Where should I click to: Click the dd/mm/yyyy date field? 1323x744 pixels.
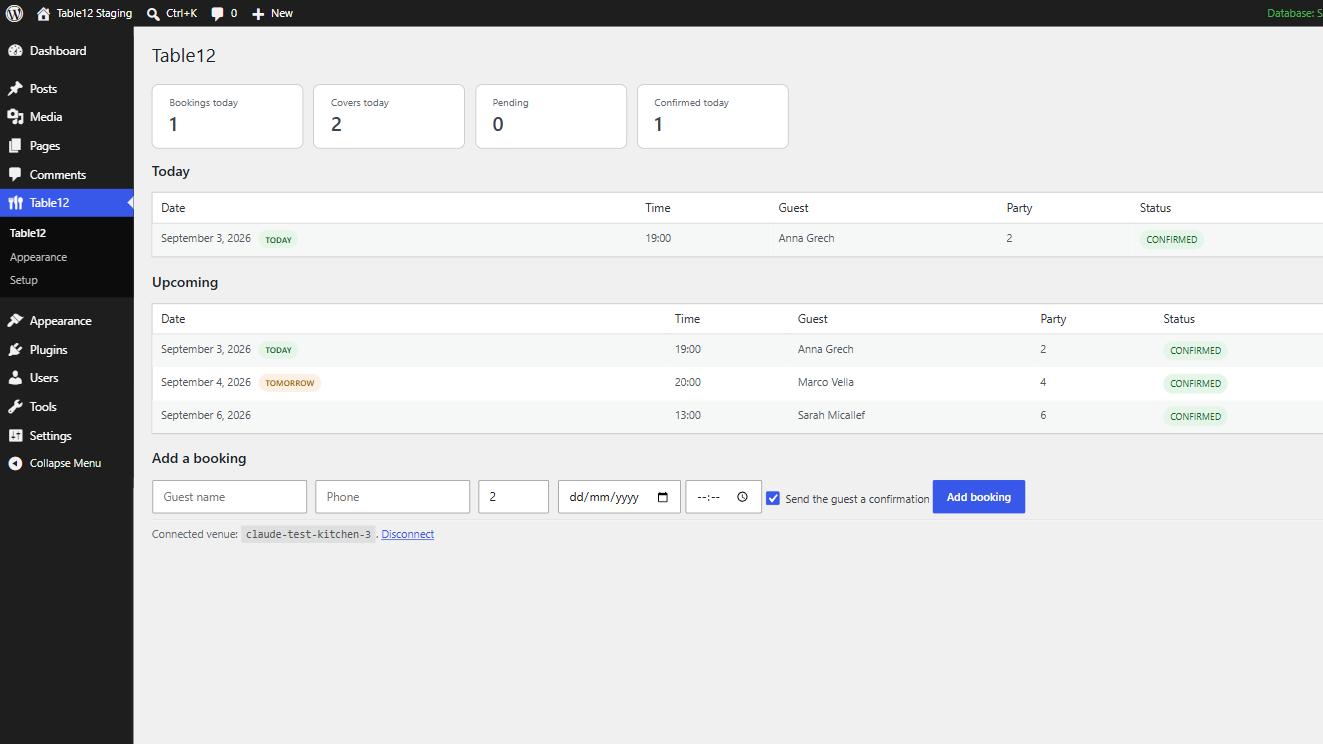tap(619, 497)
